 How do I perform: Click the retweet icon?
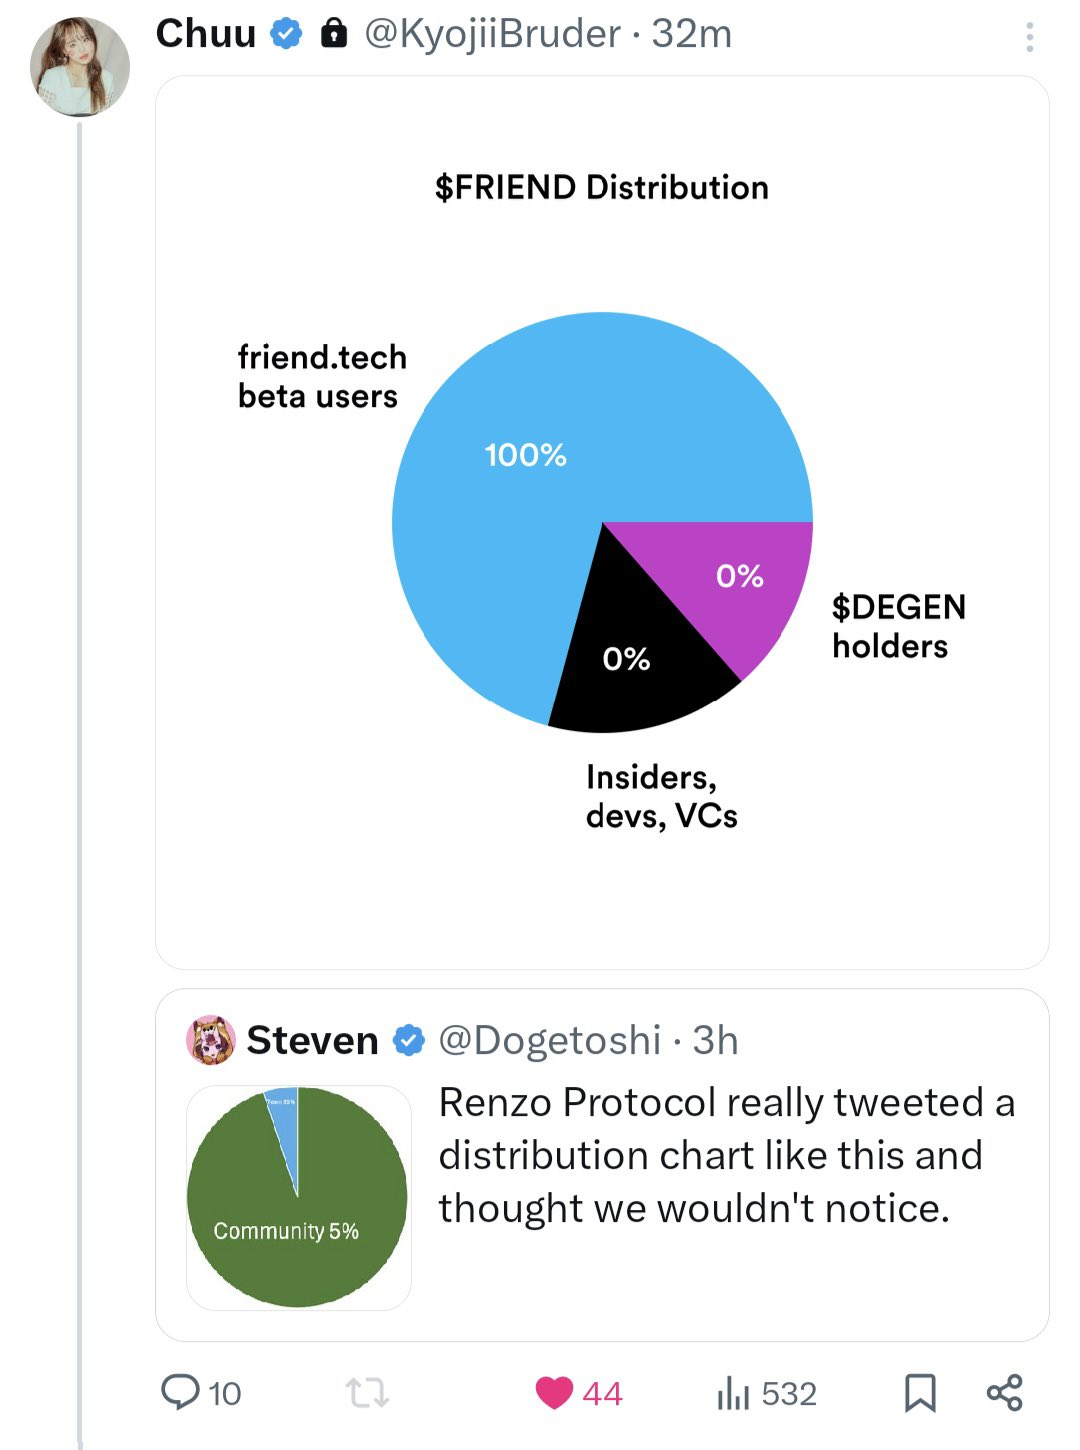coord(367,1392)
